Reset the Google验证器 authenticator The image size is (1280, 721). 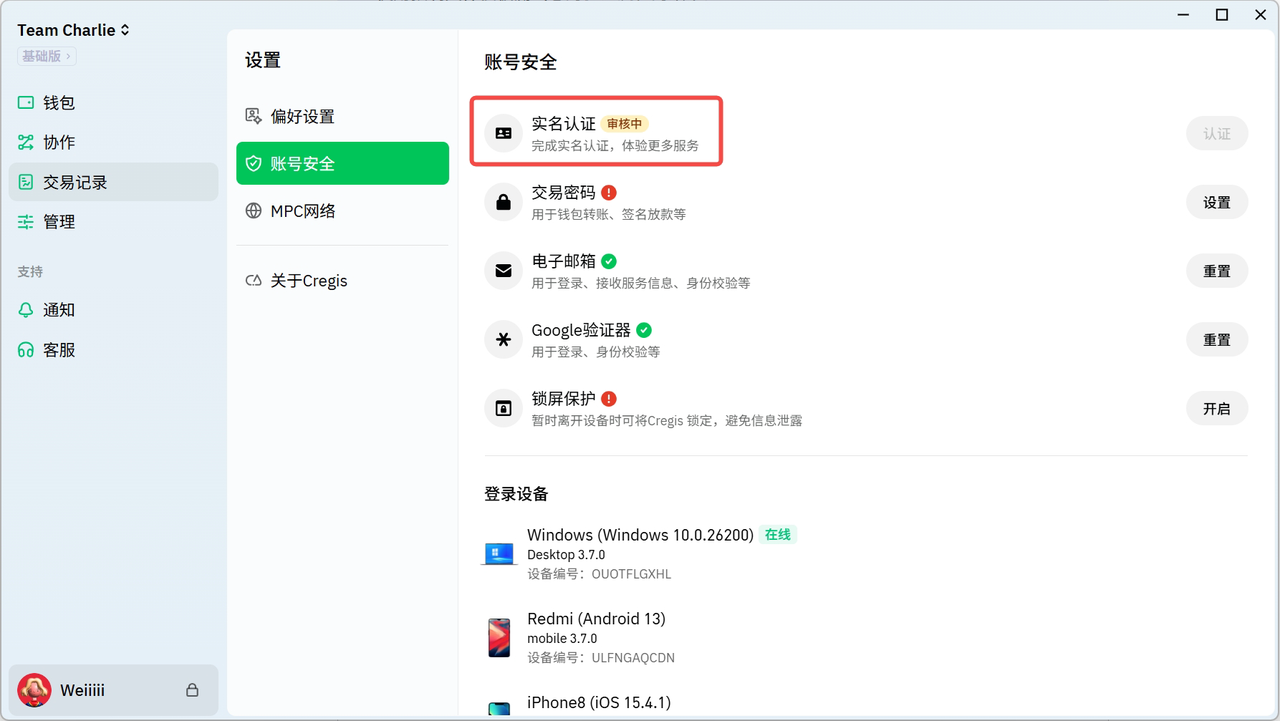pos(1216,340)
